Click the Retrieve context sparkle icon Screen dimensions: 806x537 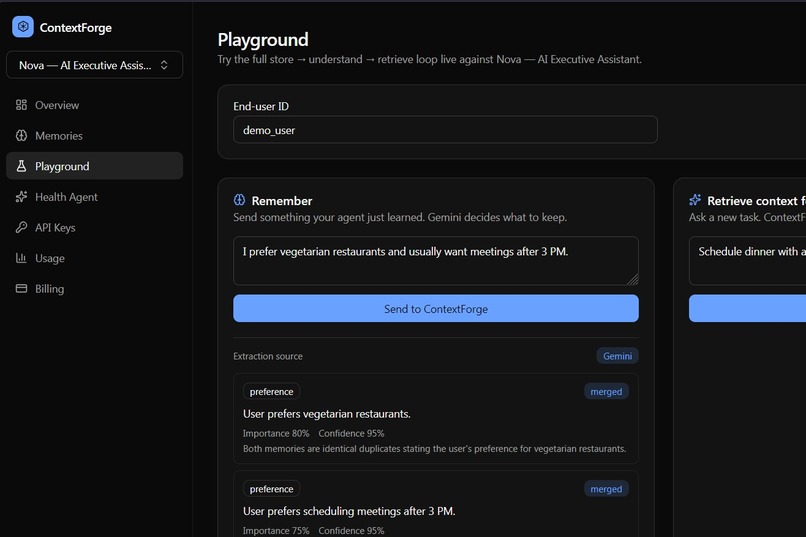695,200
